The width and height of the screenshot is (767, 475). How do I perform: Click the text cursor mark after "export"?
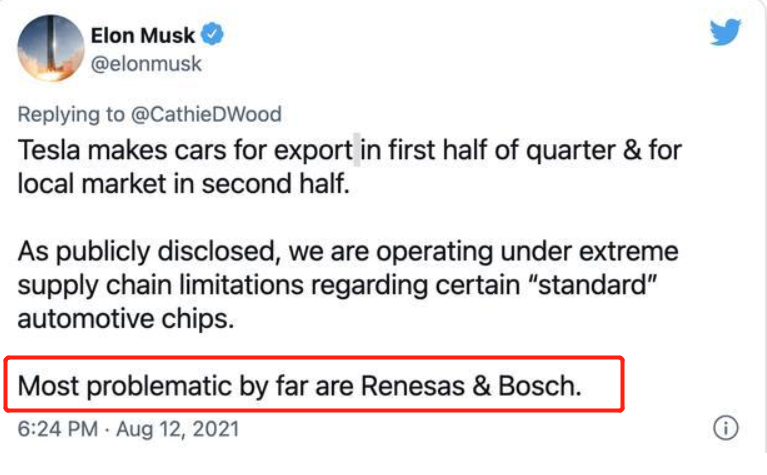[x=357, y=150]
